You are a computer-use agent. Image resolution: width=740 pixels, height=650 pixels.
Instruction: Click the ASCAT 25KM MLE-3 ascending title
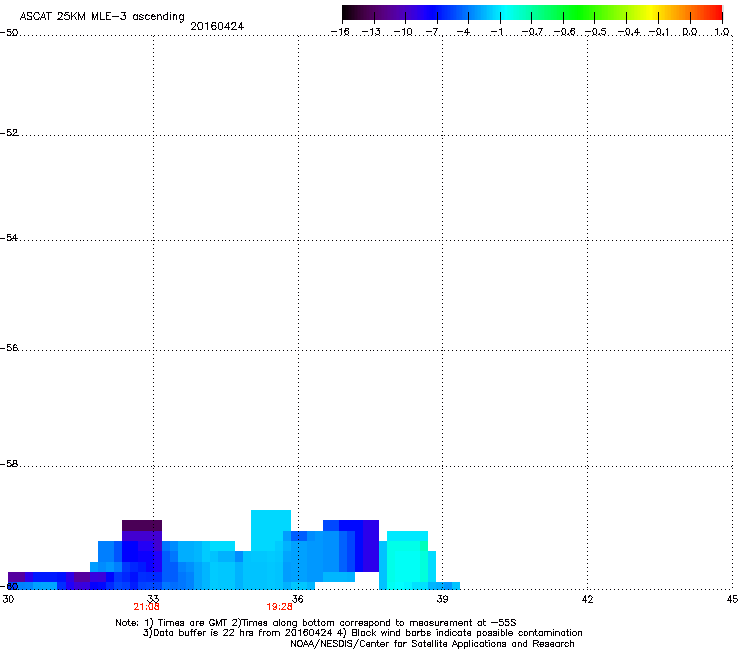click(102, 17)
